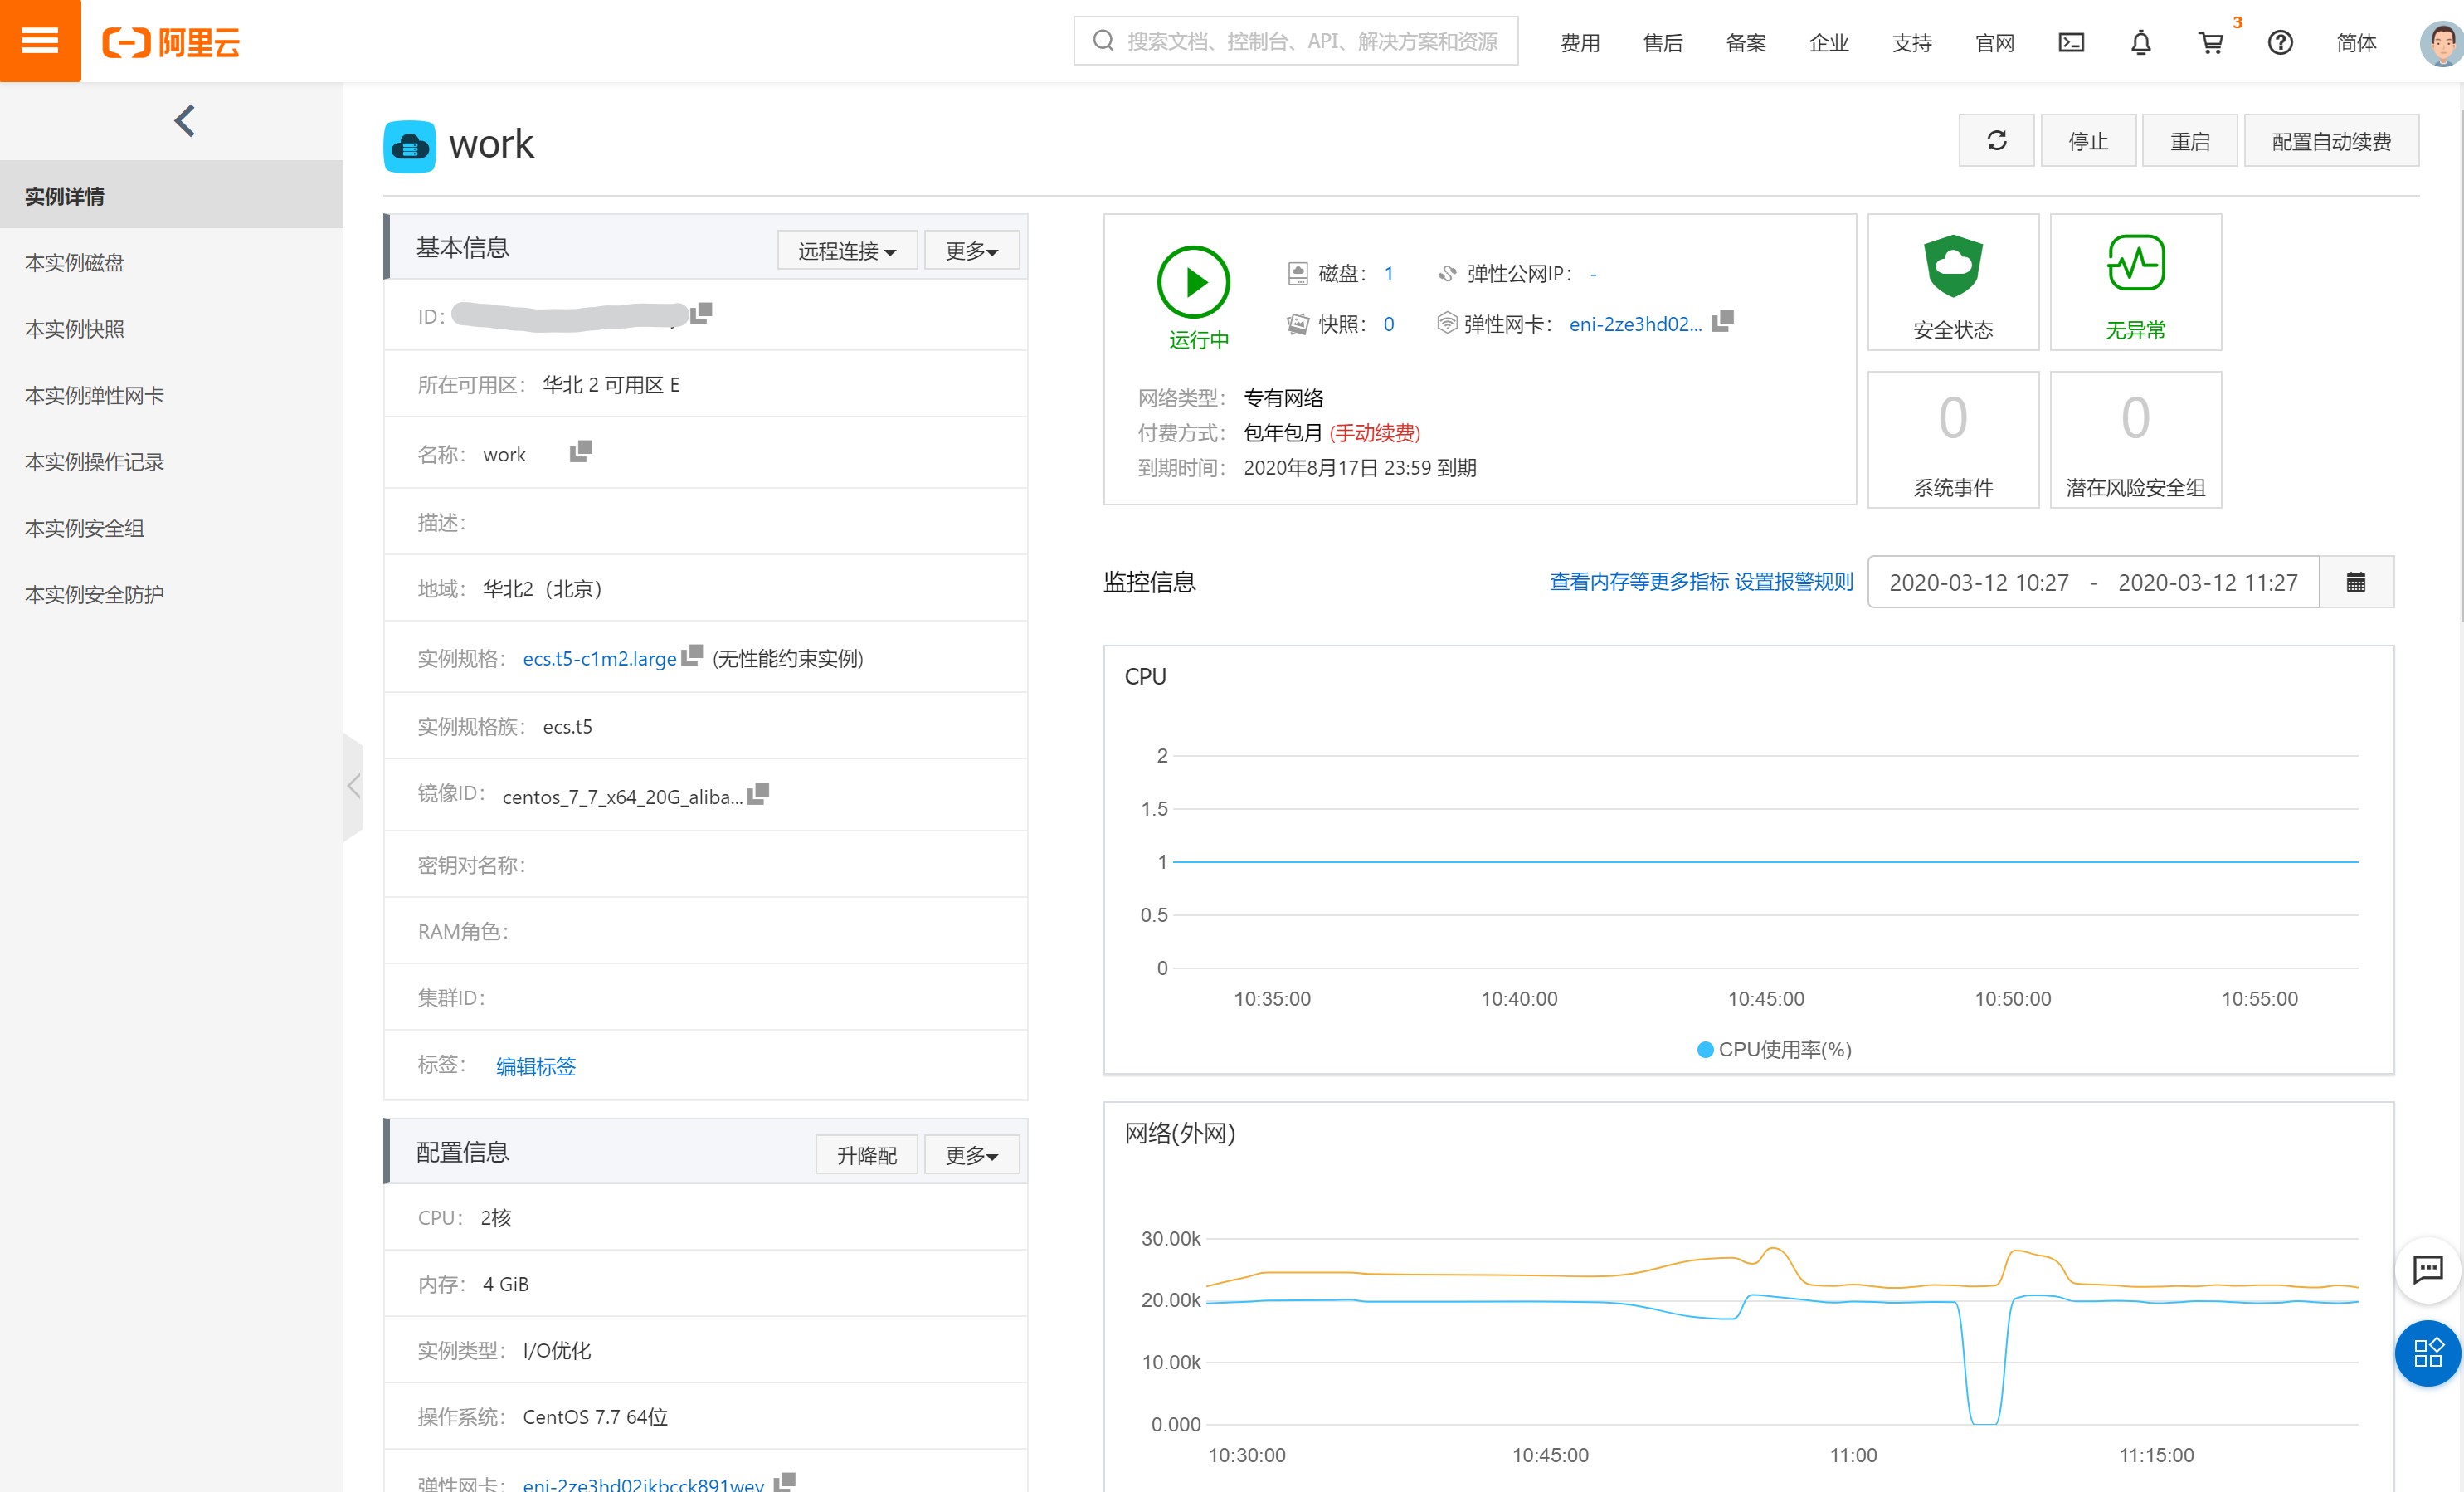Click the security status shield icon
The height and width of the screenshot is (1492, 2464).
(x=1952, y=266)
